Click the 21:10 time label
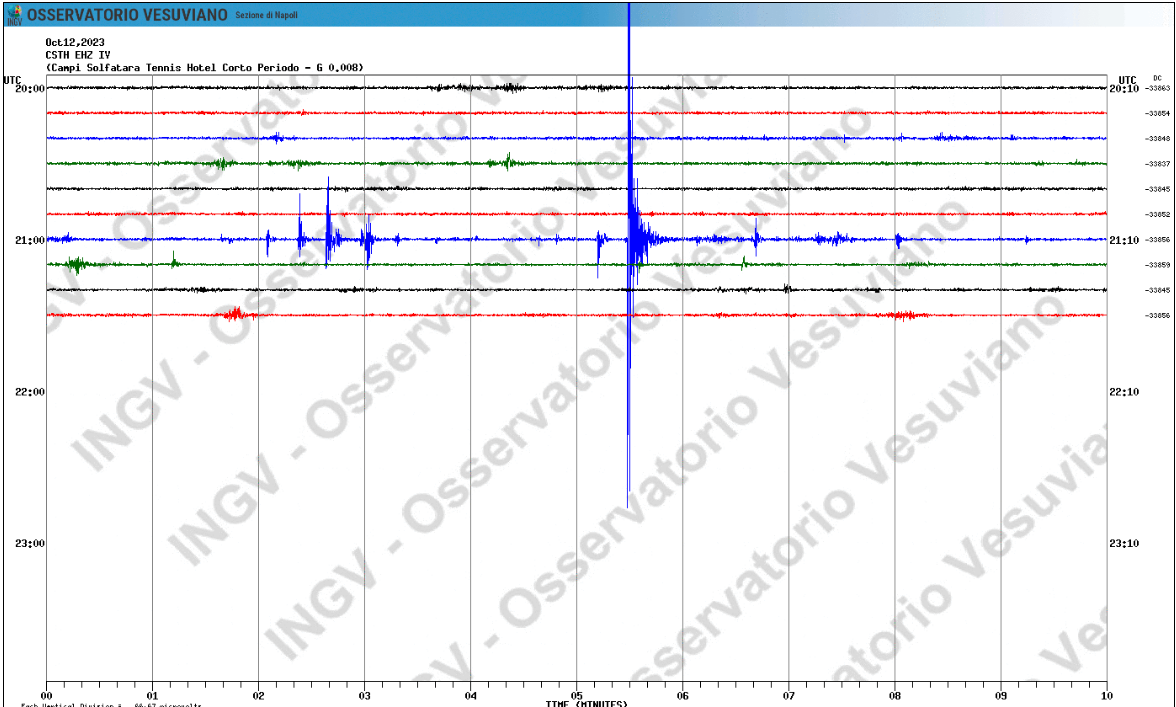 coord(1124,240)
